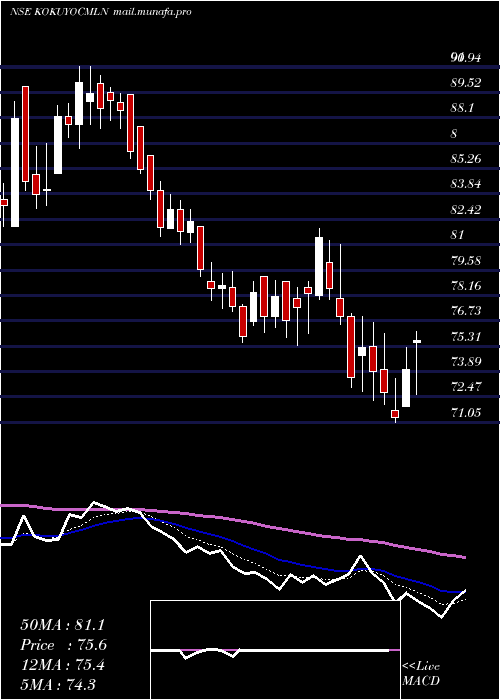Select the 72.47 price axis label
The height and width of the screenshot is (700, 500).
466,387
